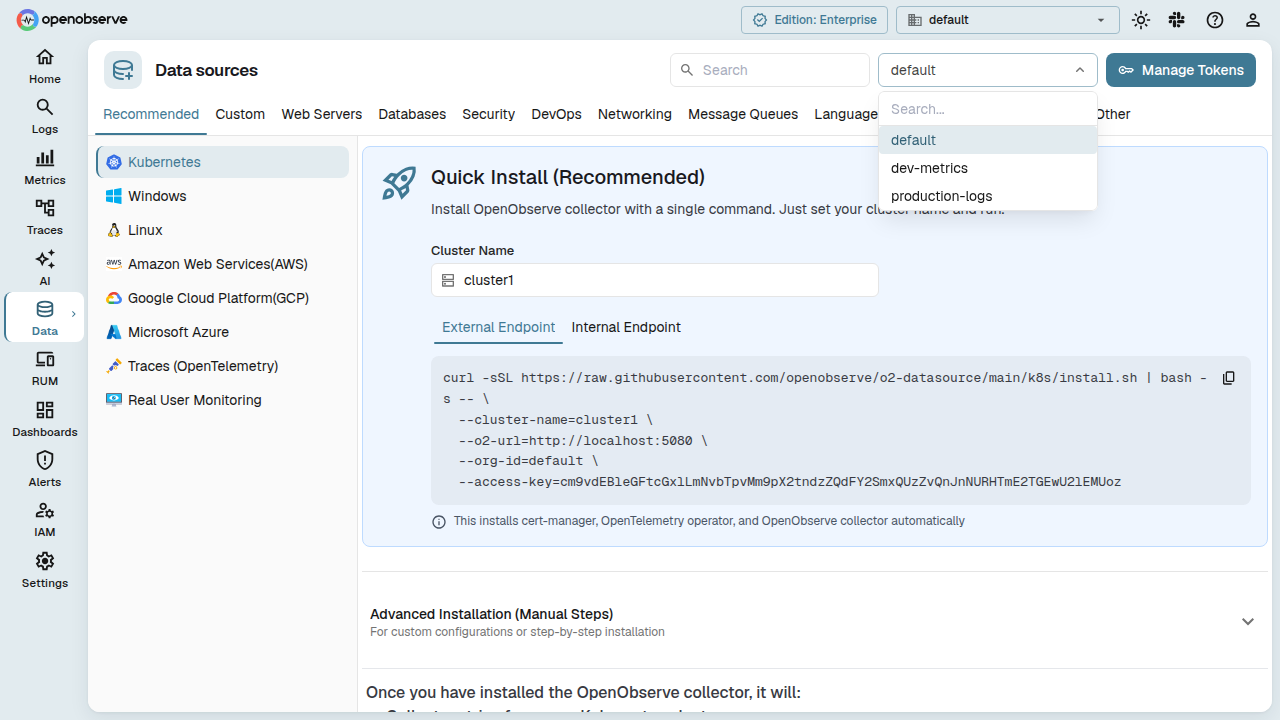Switch to the Networking tab
Viewport: 1280px width, 720px height.
635,114
